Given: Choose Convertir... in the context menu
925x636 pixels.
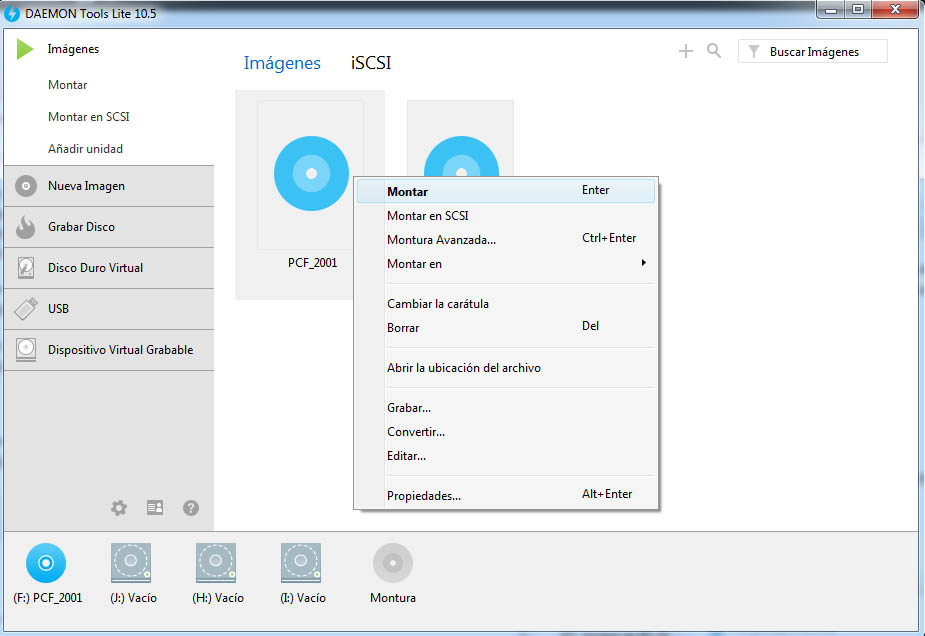Looking at the screenshot, I should click(506, 432).
